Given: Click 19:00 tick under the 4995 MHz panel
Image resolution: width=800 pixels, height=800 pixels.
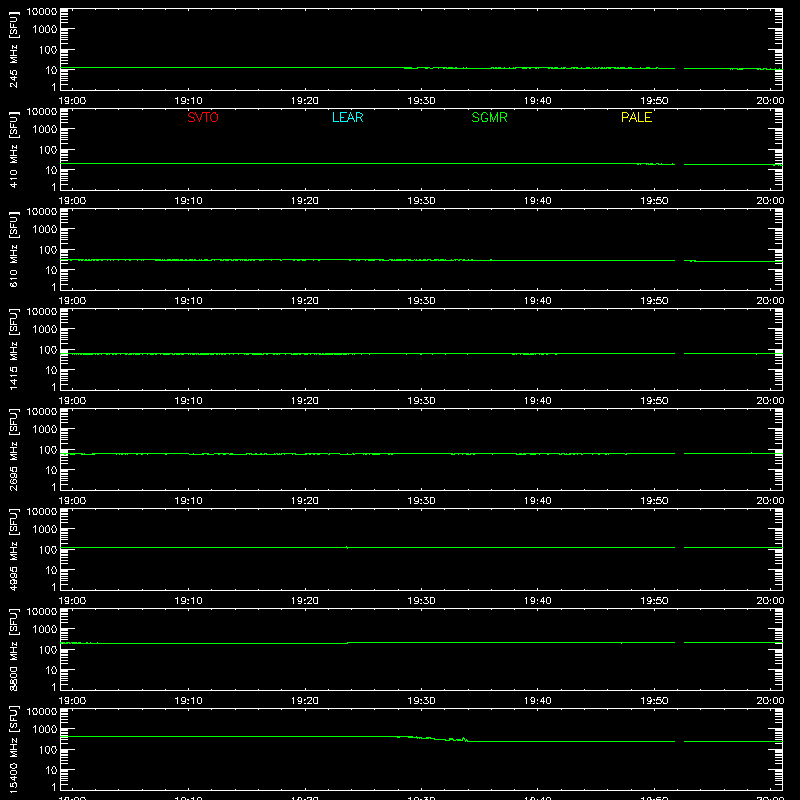Looking at the screenshot, I should (72, 601).
